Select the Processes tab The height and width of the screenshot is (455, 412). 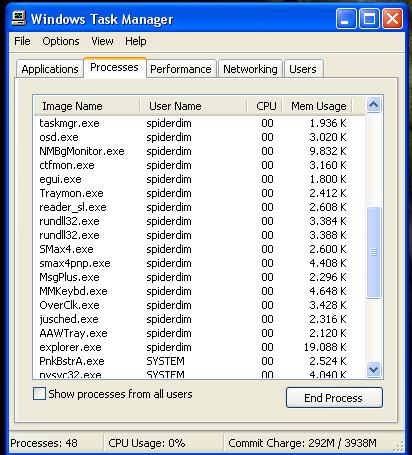[x=114, y=67]
